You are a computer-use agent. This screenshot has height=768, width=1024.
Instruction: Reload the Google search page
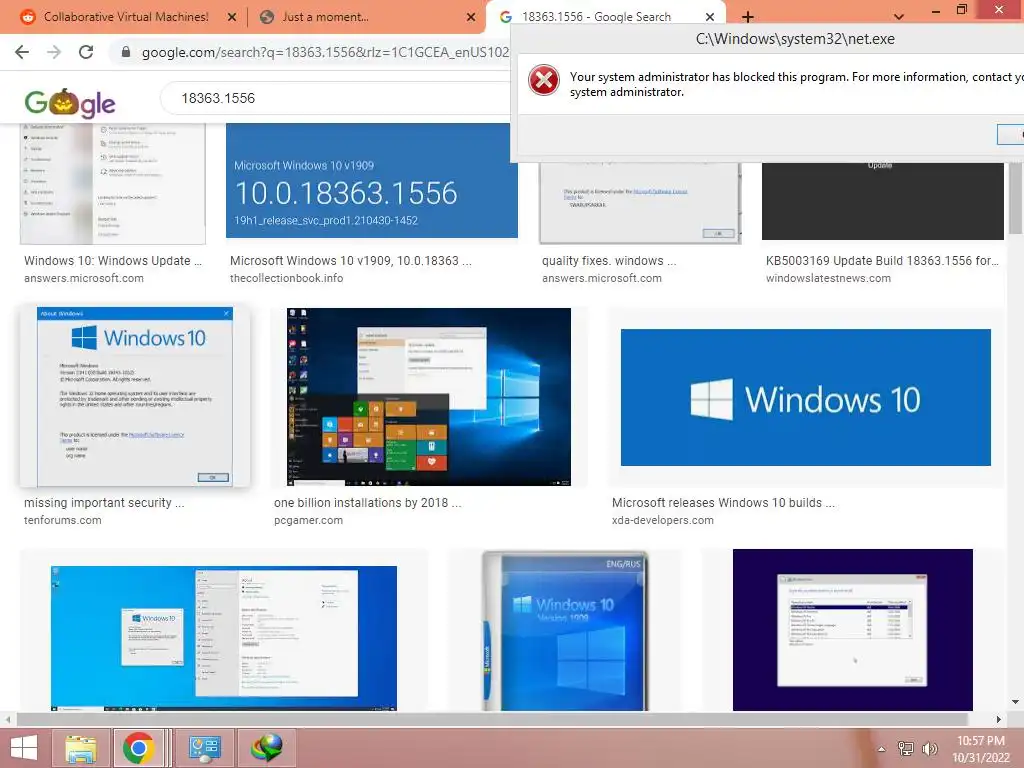click(86, 52)
